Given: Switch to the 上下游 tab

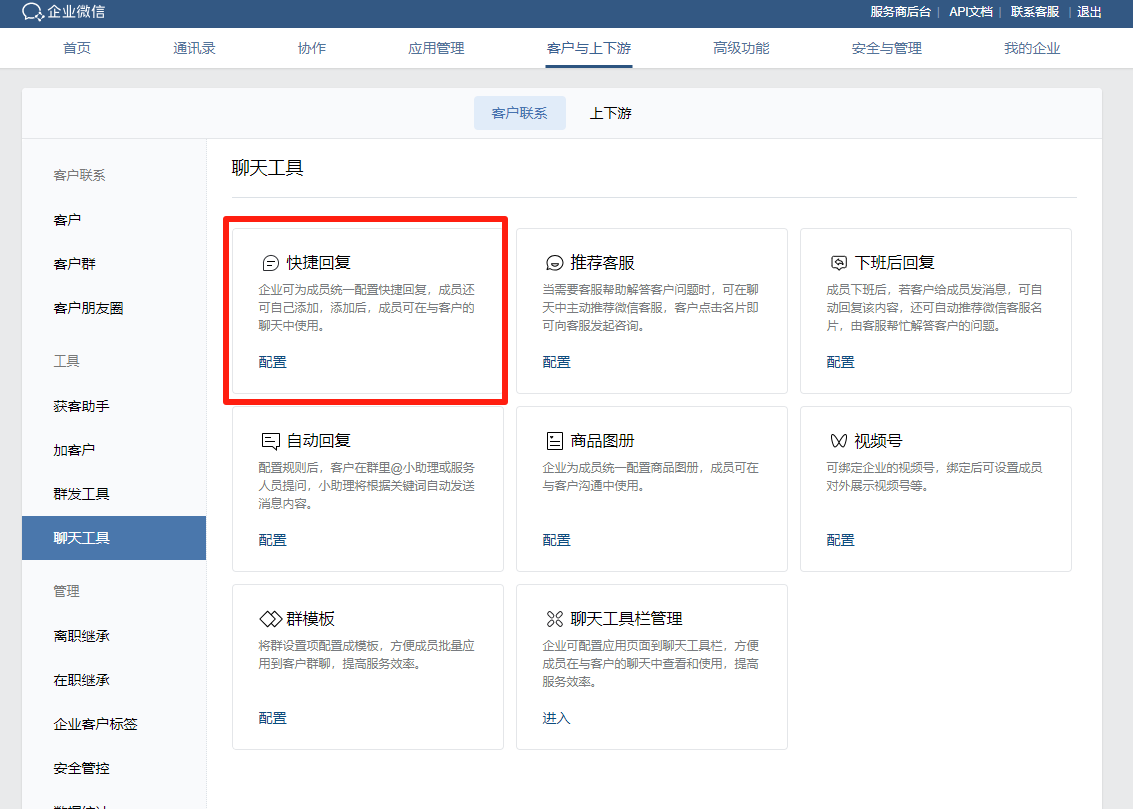Looking at the screenshot, I should click(x=610, y=113).
